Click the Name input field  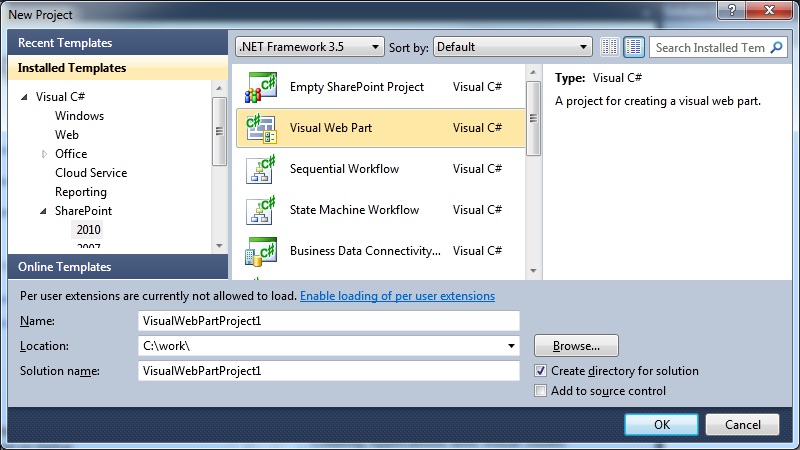click(x=329, y=321)
